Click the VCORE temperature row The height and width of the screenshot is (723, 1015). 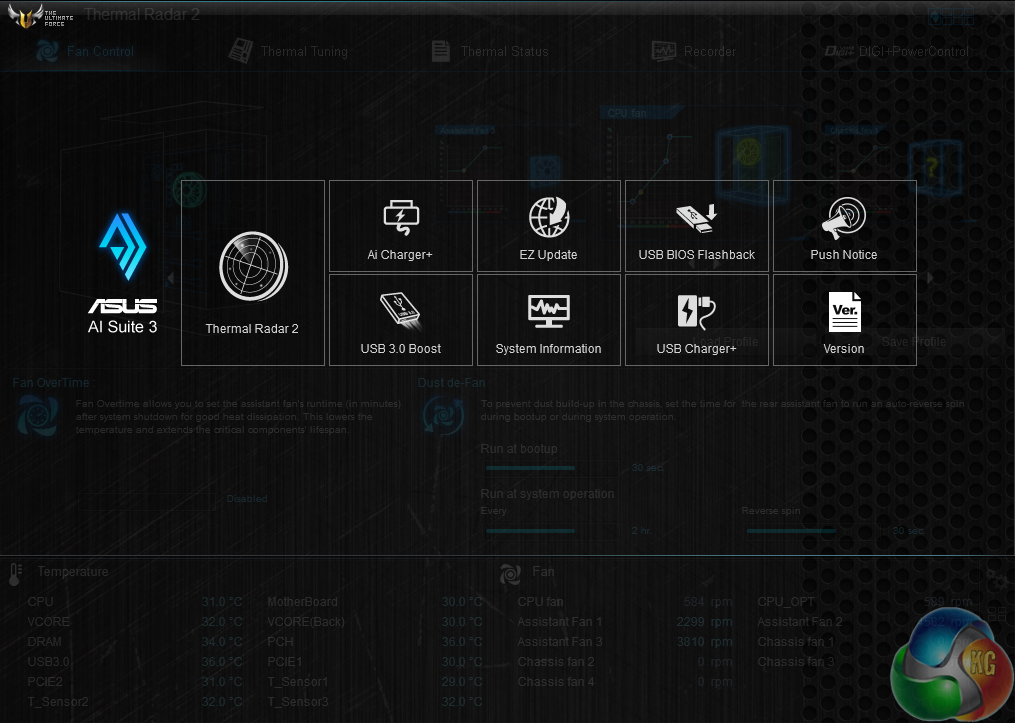coord(135,621)
